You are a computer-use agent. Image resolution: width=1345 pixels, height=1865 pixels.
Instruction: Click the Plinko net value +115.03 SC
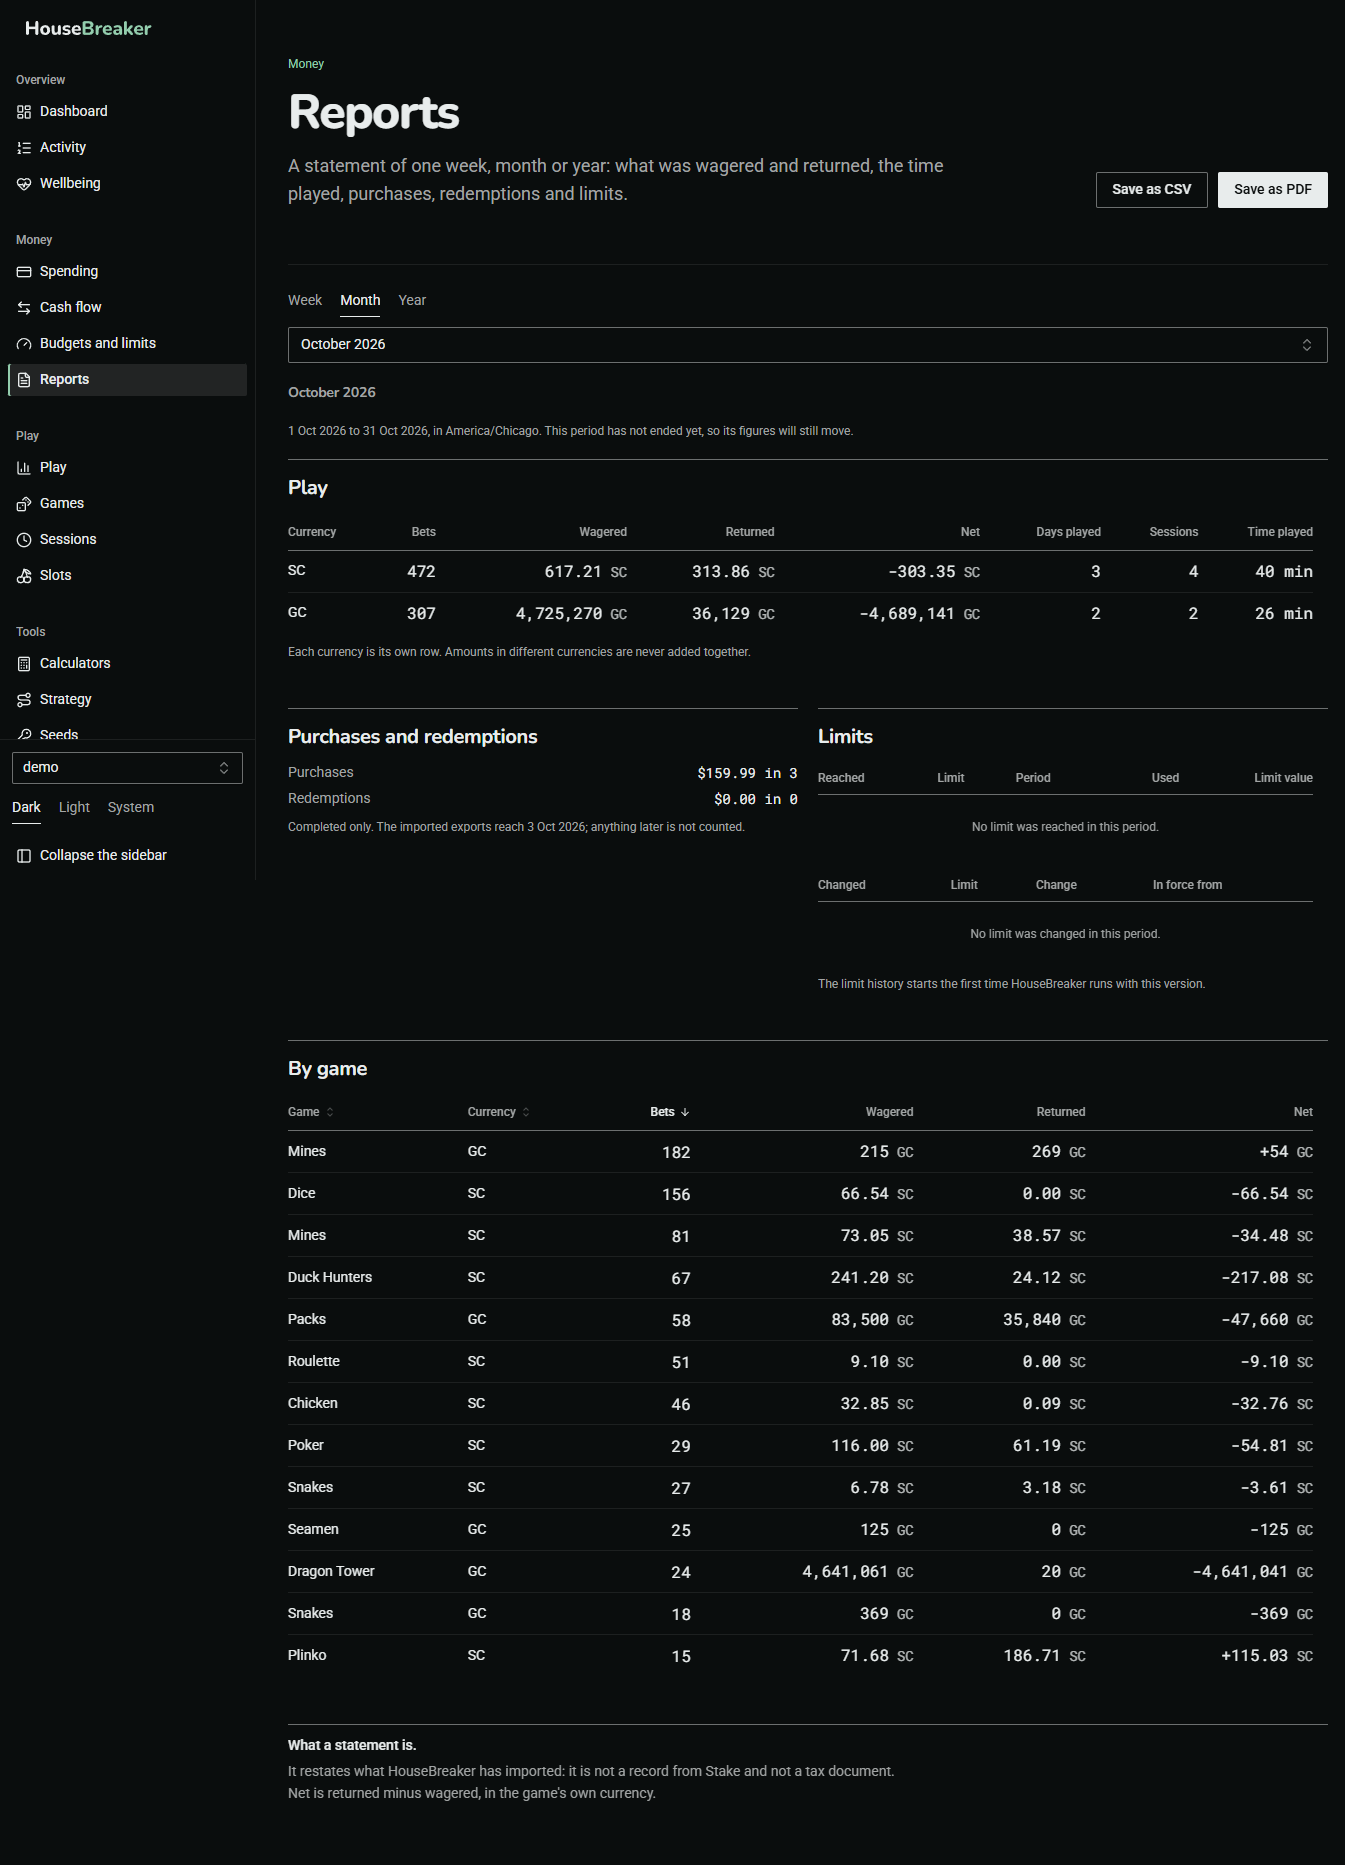(x=1267, y=1656)
